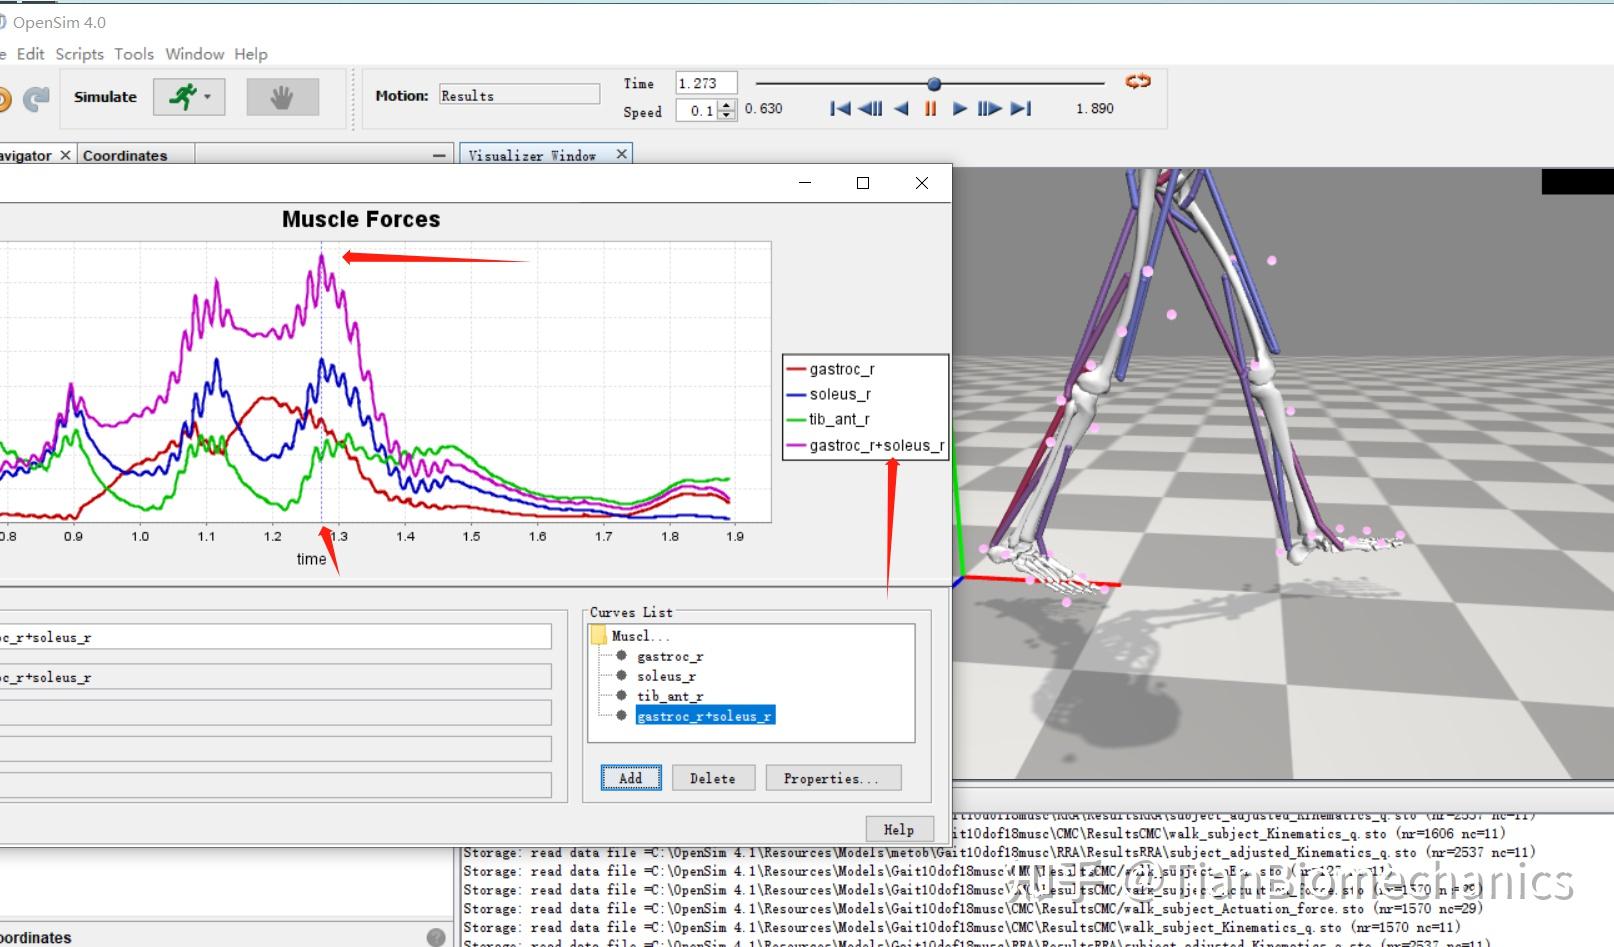Play the motion in reverse
Screen dimensions: 1614x947
(x=901, y=109)
